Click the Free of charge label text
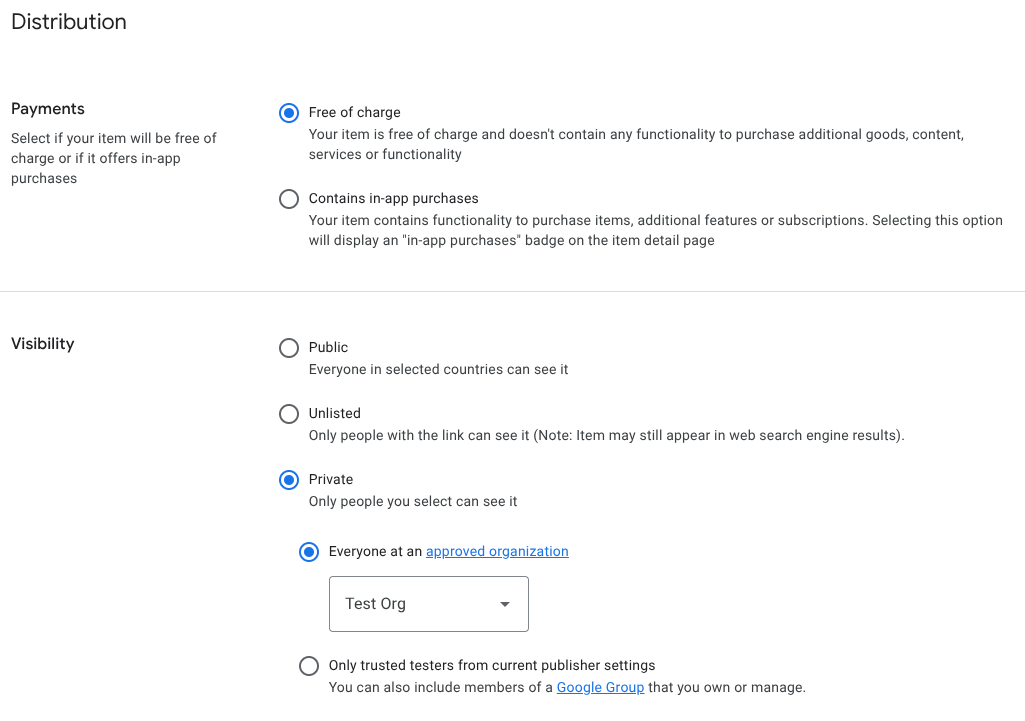Viewport: 1025px width, 721px height. (355, 112)
